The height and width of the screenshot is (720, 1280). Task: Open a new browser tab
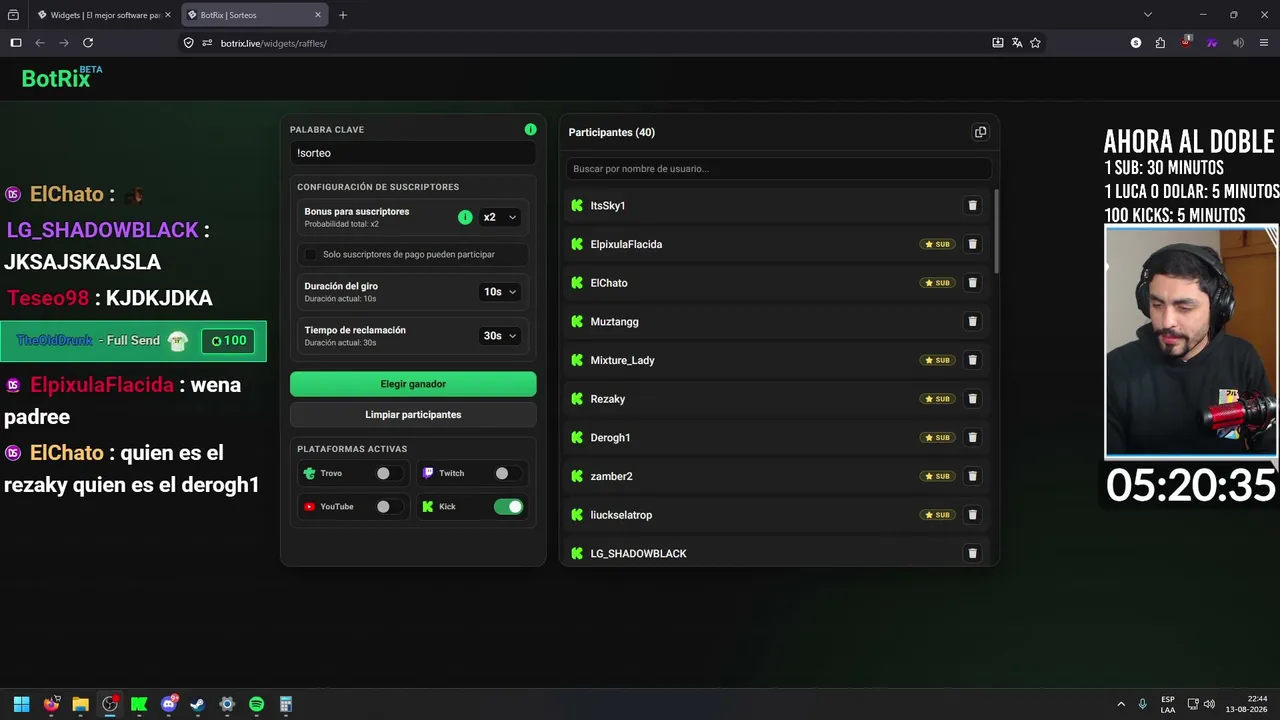pos(343,15)
